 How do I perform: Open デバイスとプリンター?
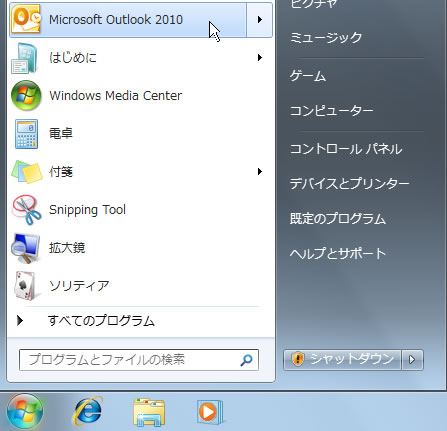pos(349,183)
